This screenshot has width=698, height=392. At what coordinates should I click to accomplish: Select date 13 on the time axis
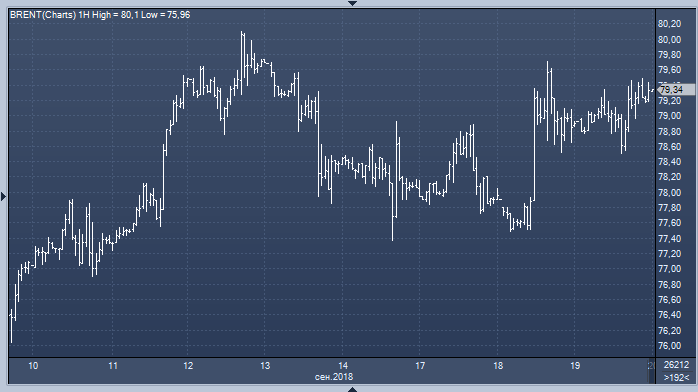(x=265, y=366)
